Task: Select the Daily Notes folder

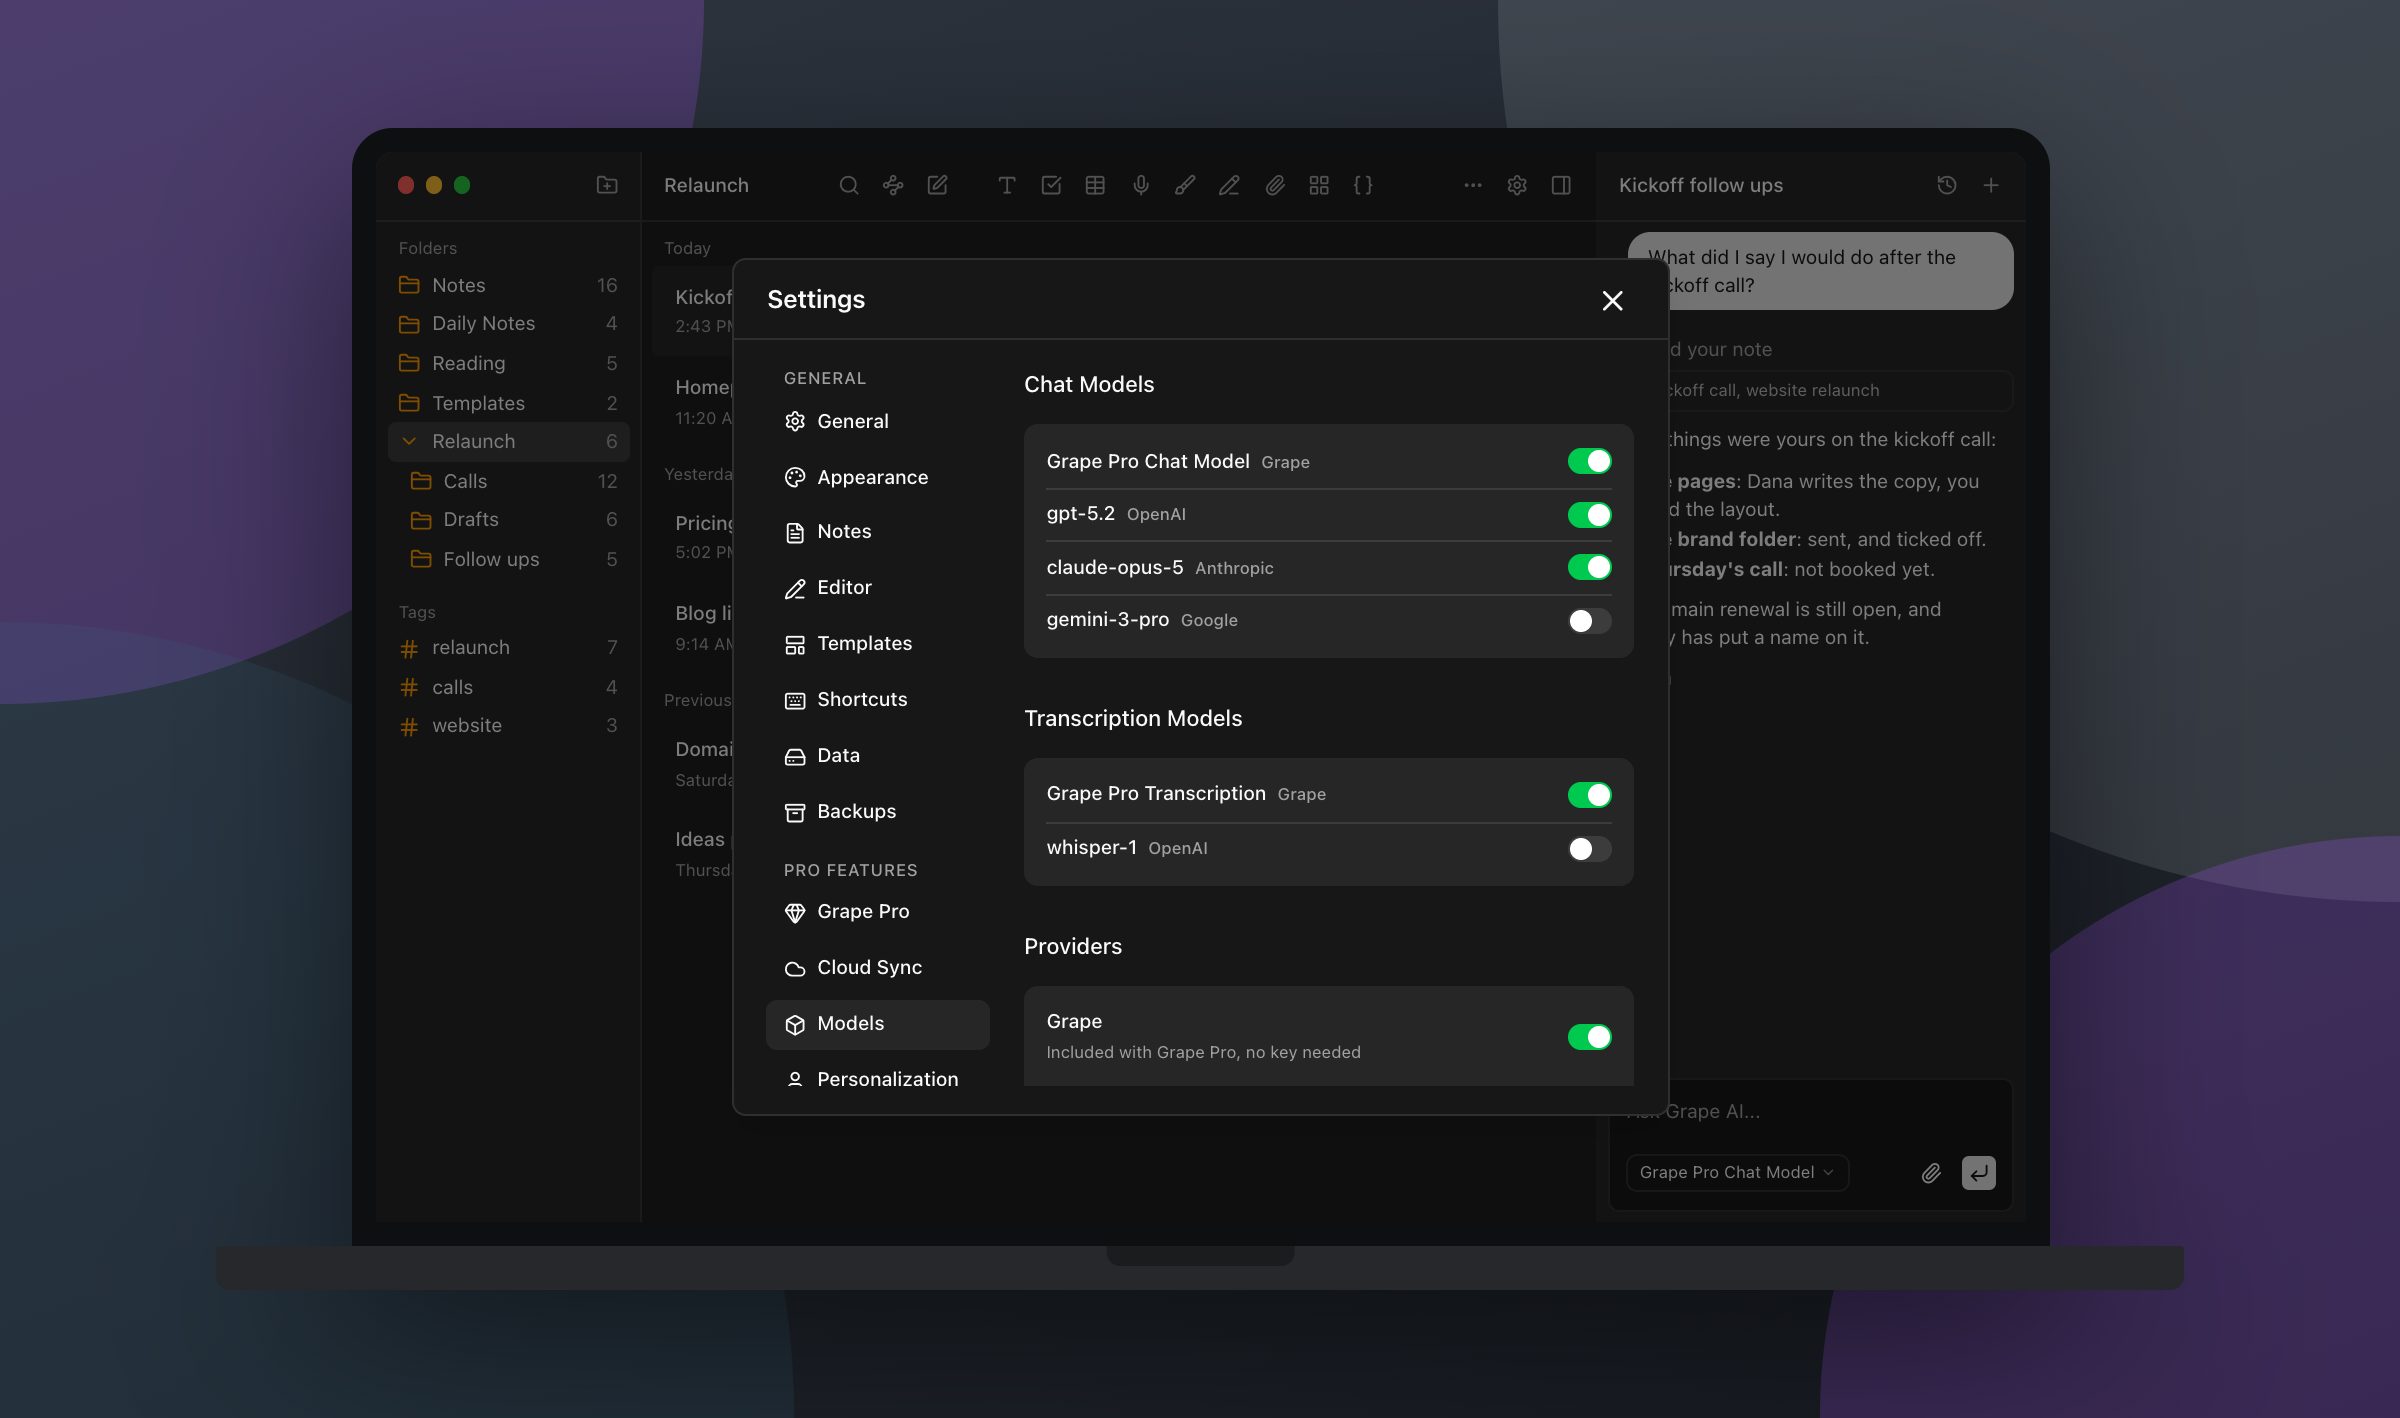Action: 508,323
